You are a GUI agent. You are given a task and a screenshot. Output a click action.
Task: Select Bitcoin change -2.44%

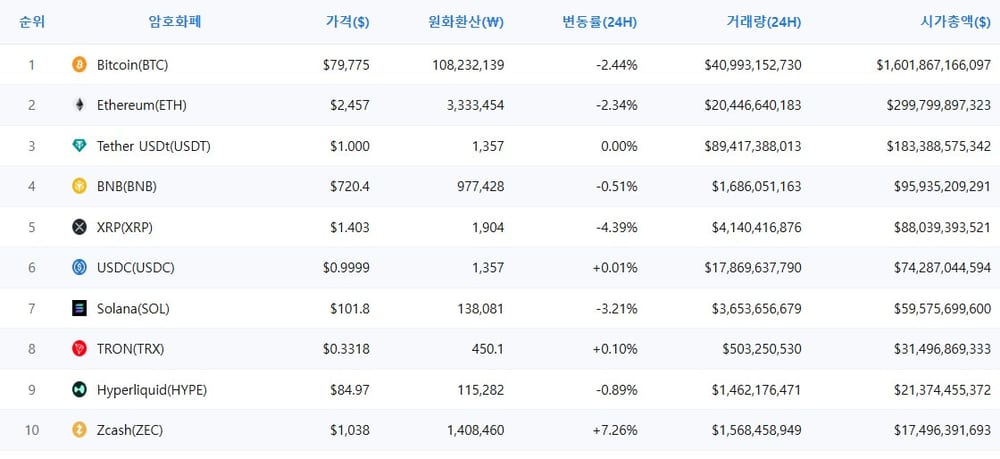[x=616, y=65]
